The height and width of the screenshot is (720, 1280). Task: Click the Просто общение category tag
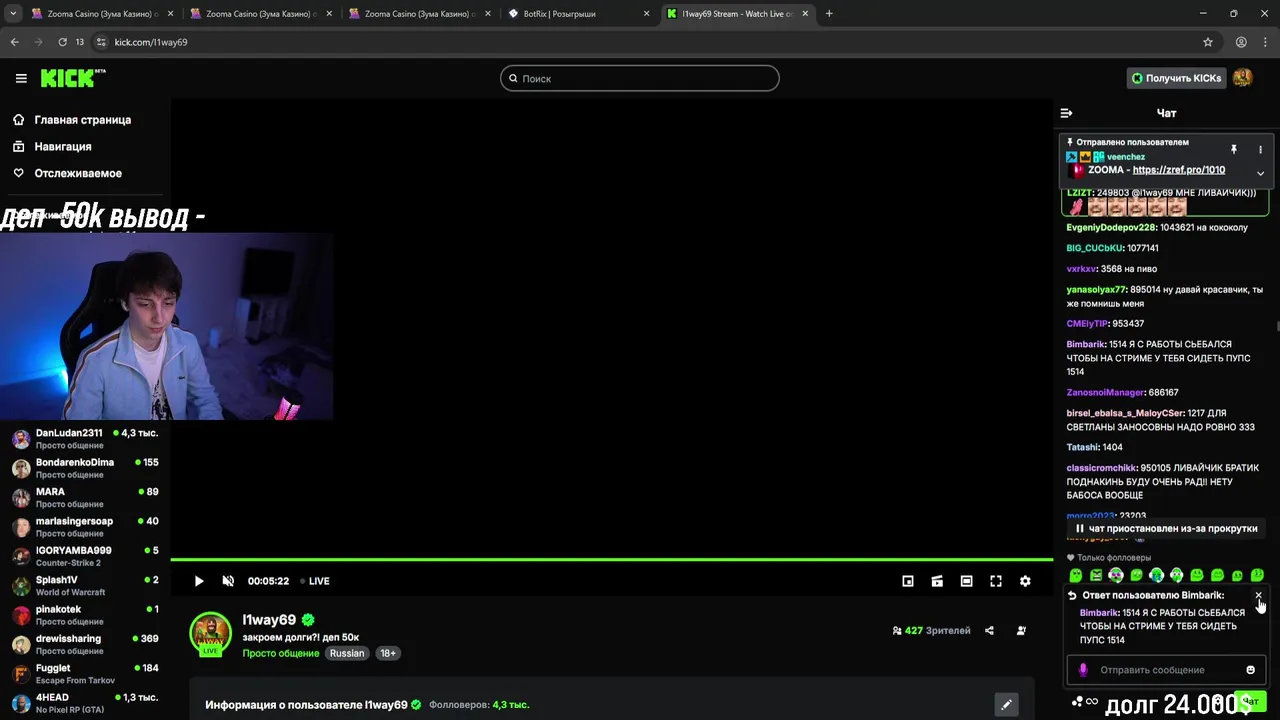pyautogui.click(x=281, y=653)
